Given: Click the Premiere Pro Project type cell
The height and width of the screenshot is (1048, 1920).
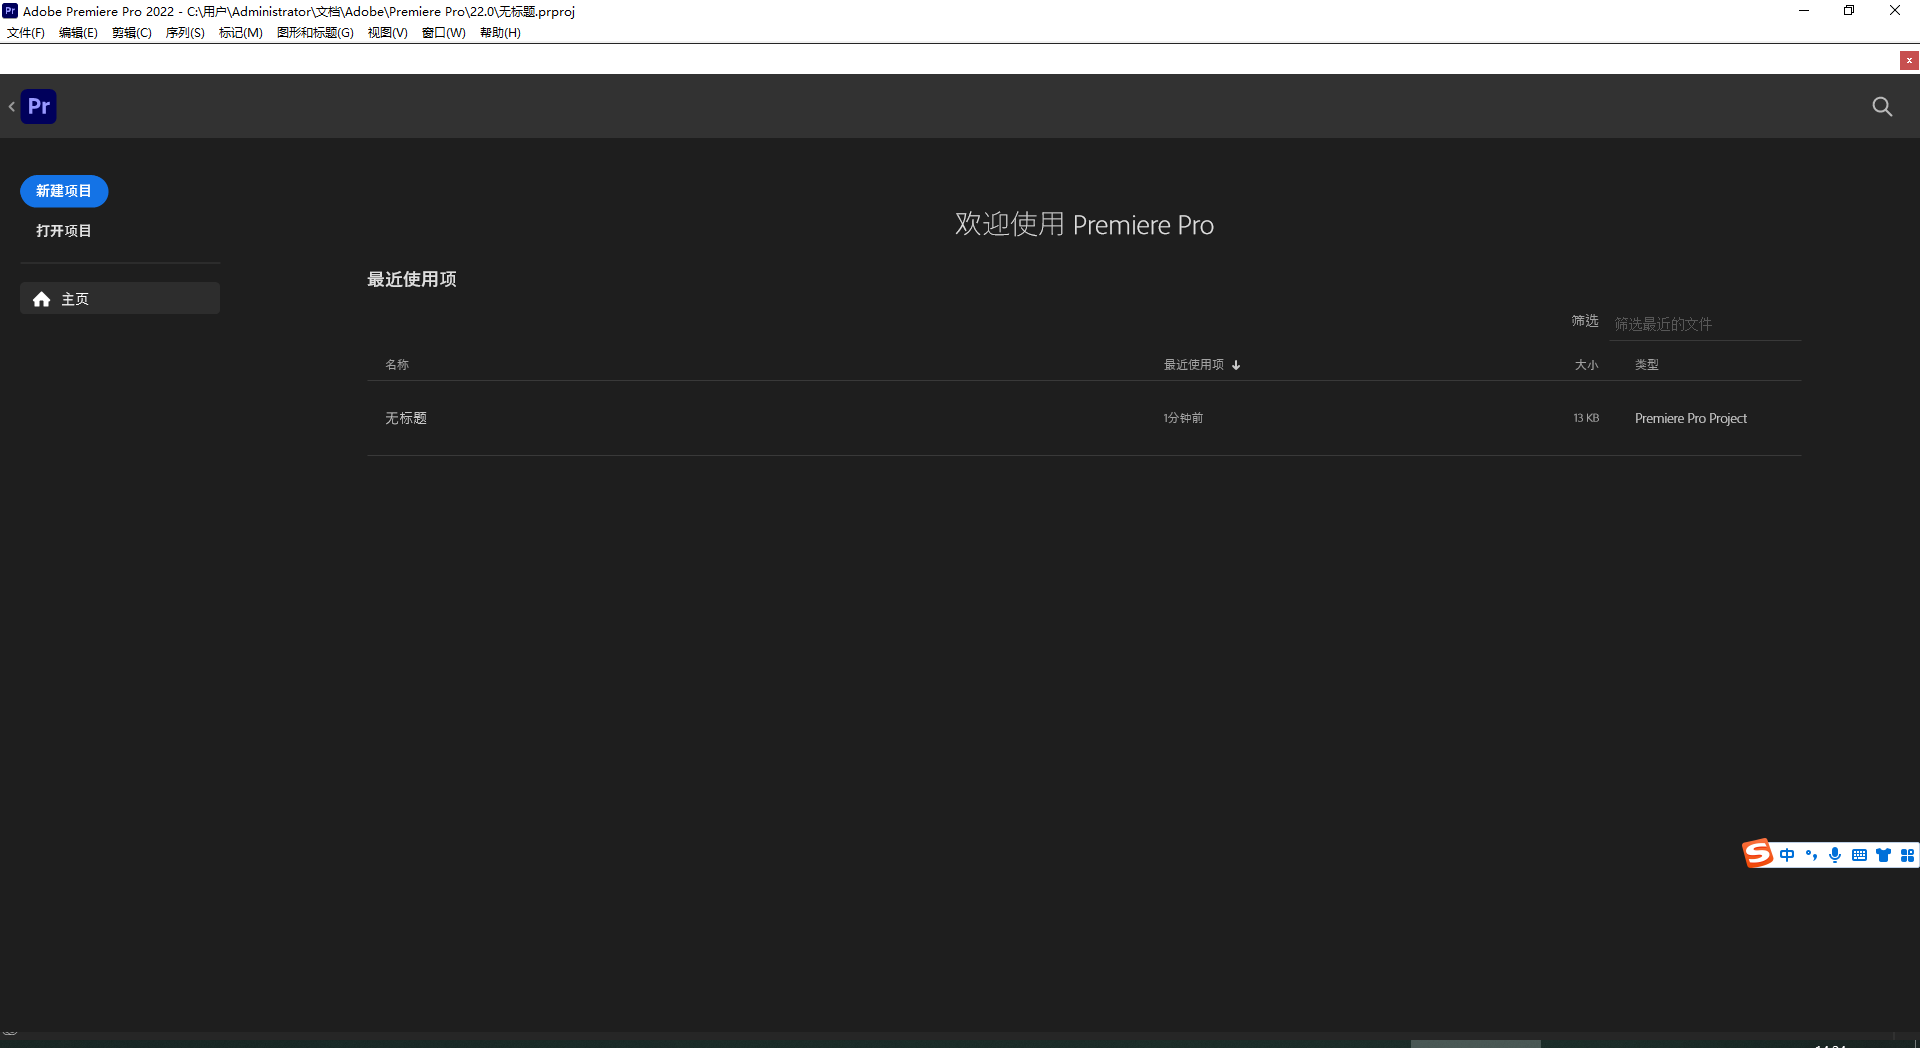Looking at the screenshot, I should click(x=1691, y=418).
